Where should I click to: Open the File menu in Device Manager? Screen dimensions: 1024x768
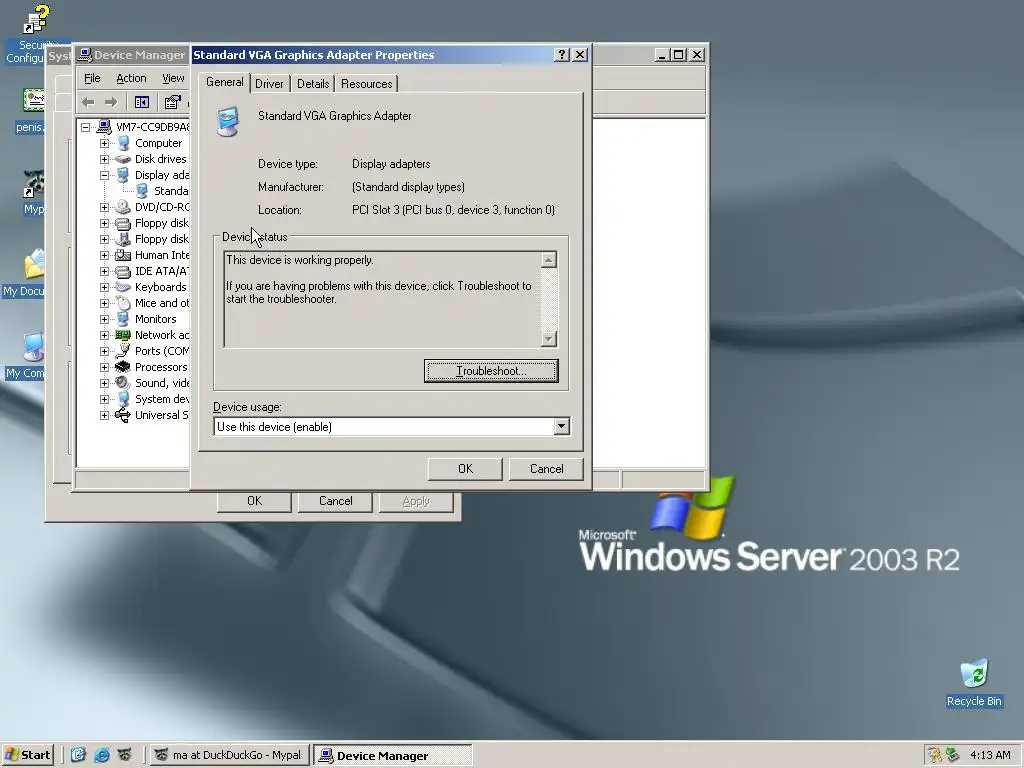(x=92, y=78)
